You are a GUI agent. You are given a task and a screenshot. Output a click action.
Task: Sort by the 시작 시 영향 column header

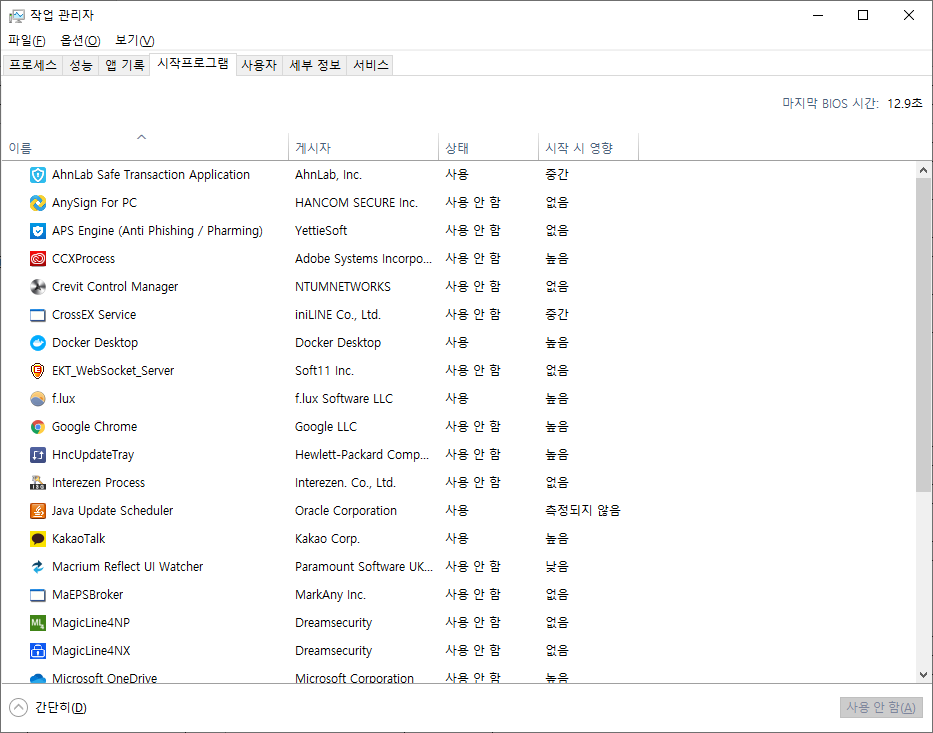[588, 147]
